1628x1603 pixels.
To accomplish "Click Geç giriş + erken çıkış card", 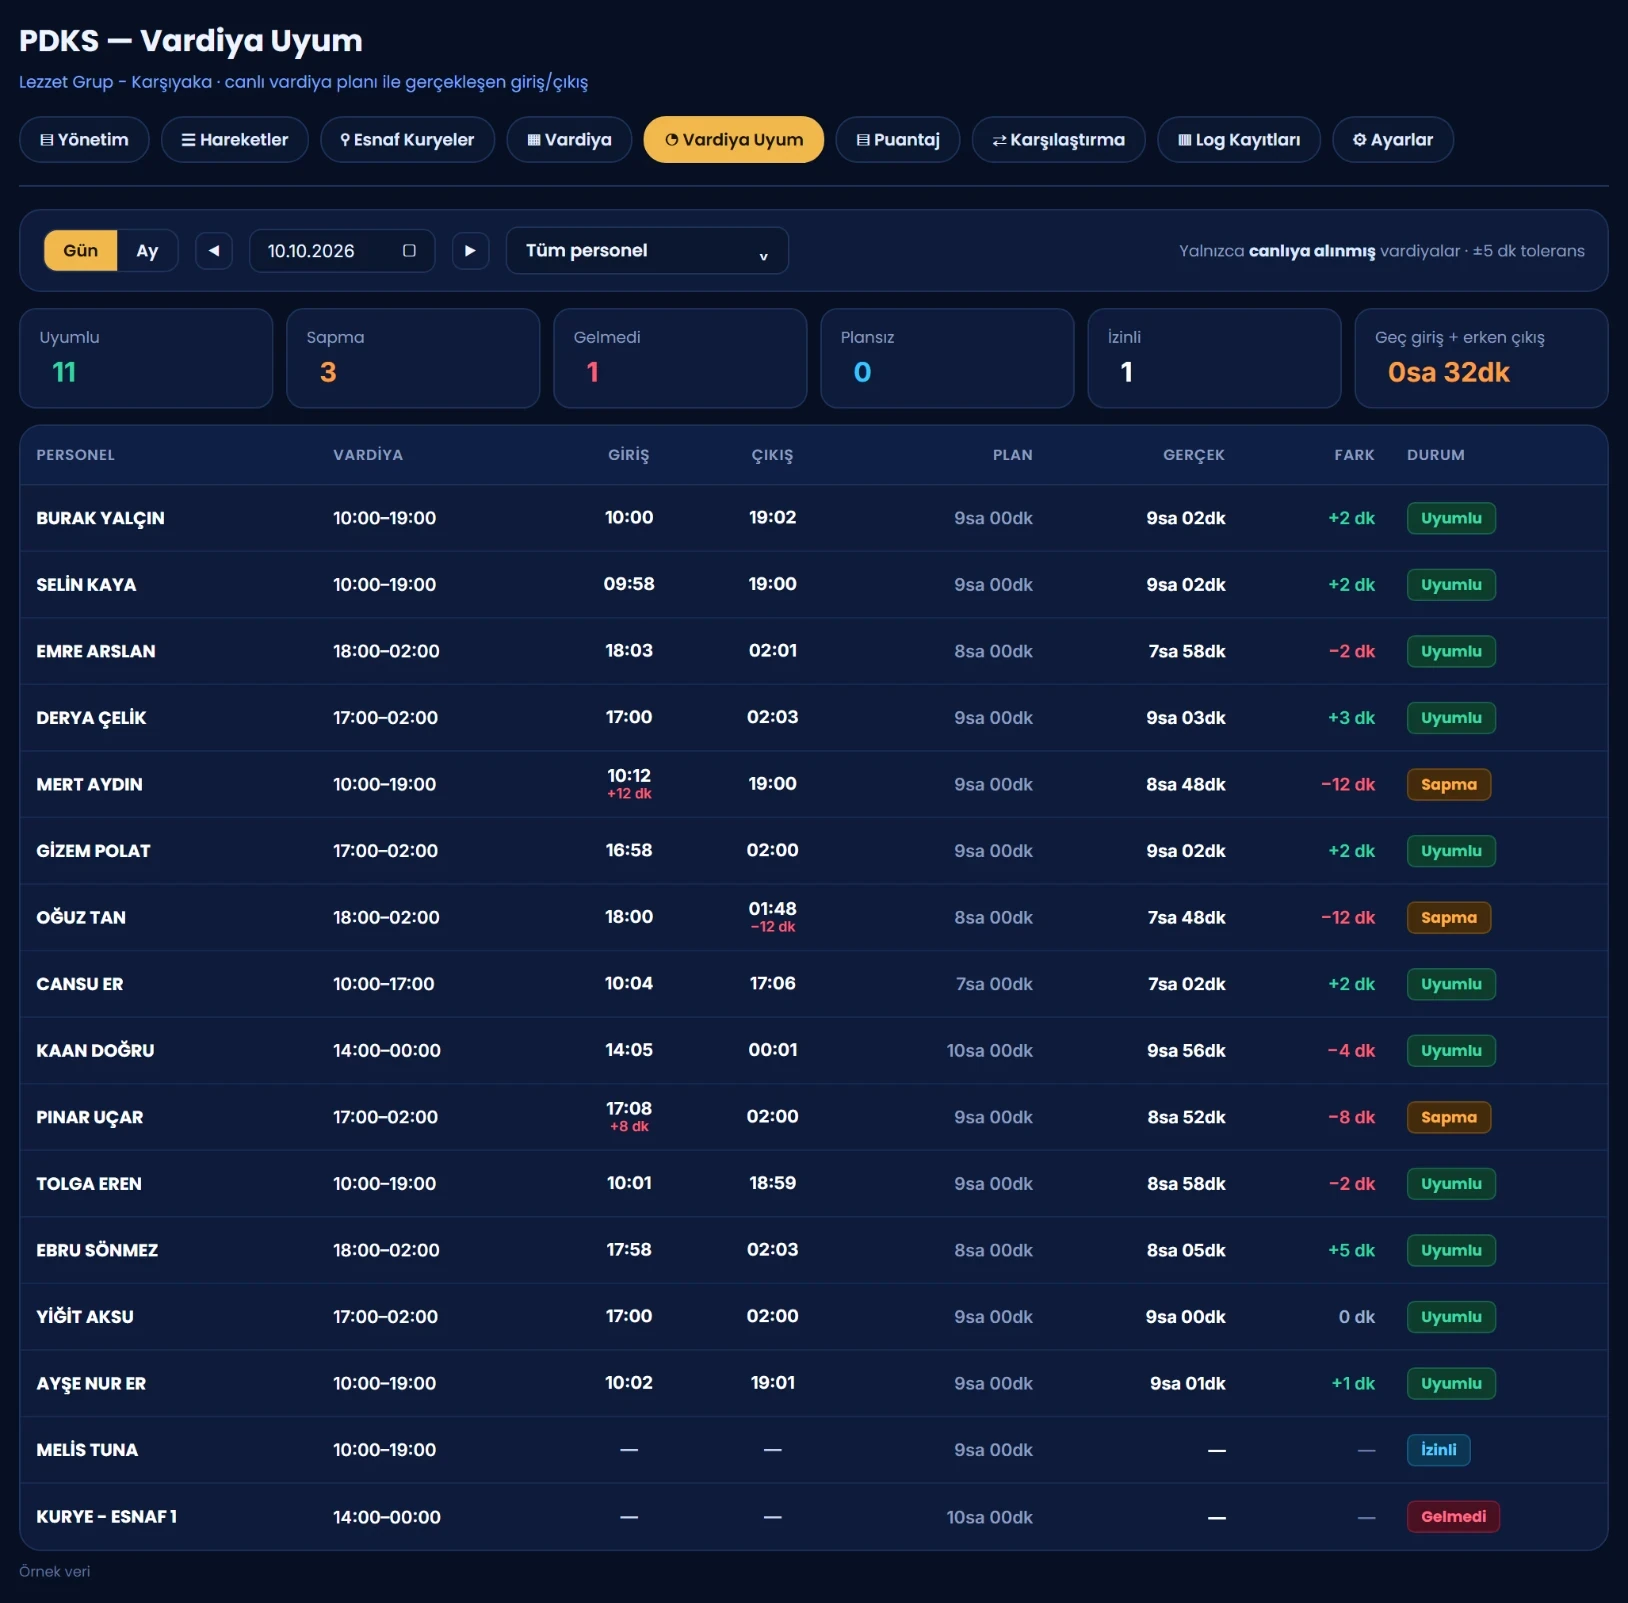I will (1481, 358).
